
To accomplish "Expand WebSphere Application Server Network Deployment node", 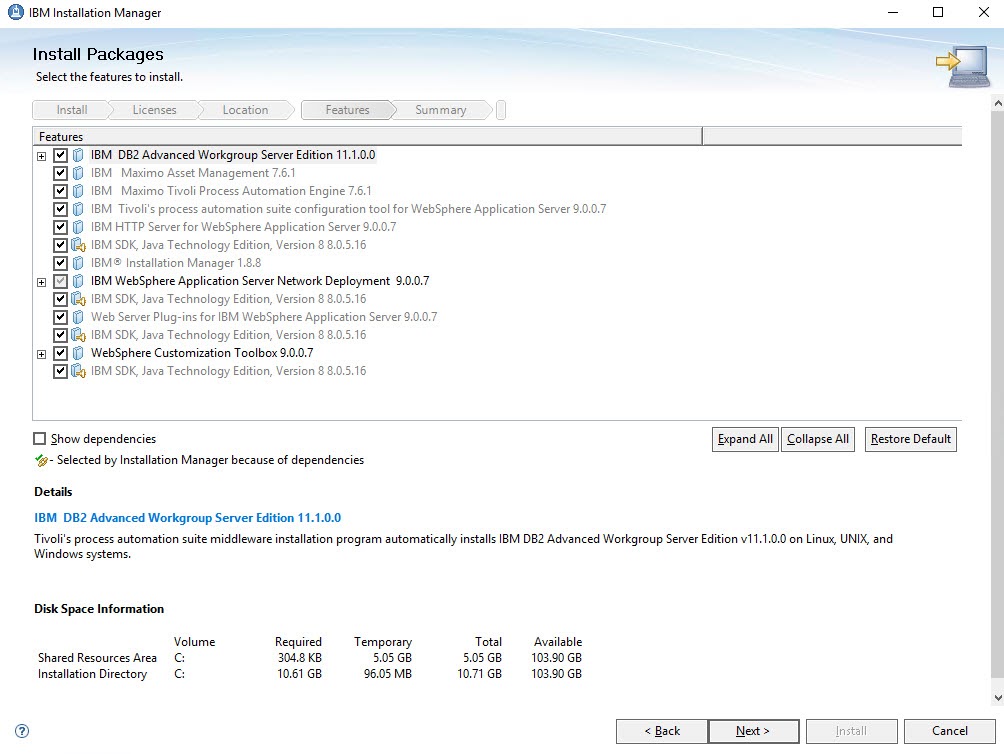I will (x=42, y=282).
